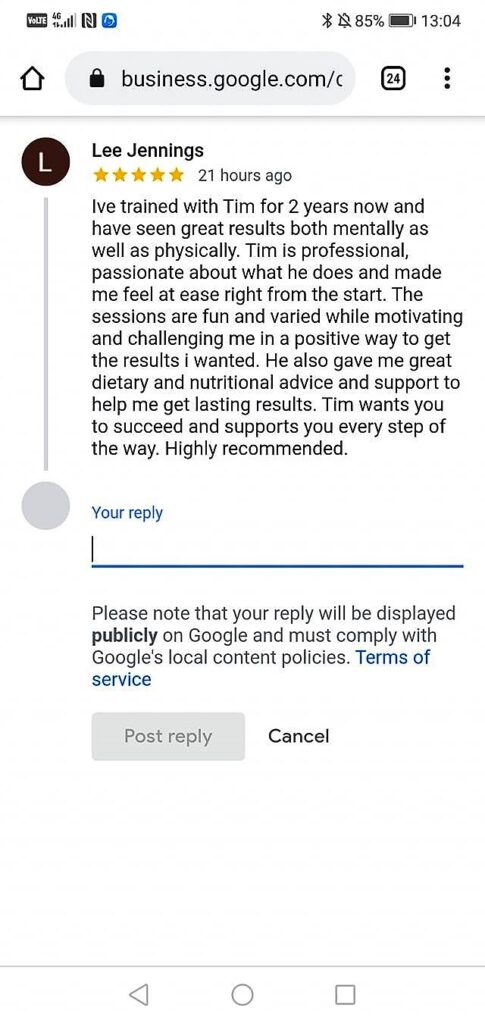Image resolution: width=485 pixels, height=1024 pixels.
Task: Open the Lee Jennings reviewer name
Action: point(148,150)
